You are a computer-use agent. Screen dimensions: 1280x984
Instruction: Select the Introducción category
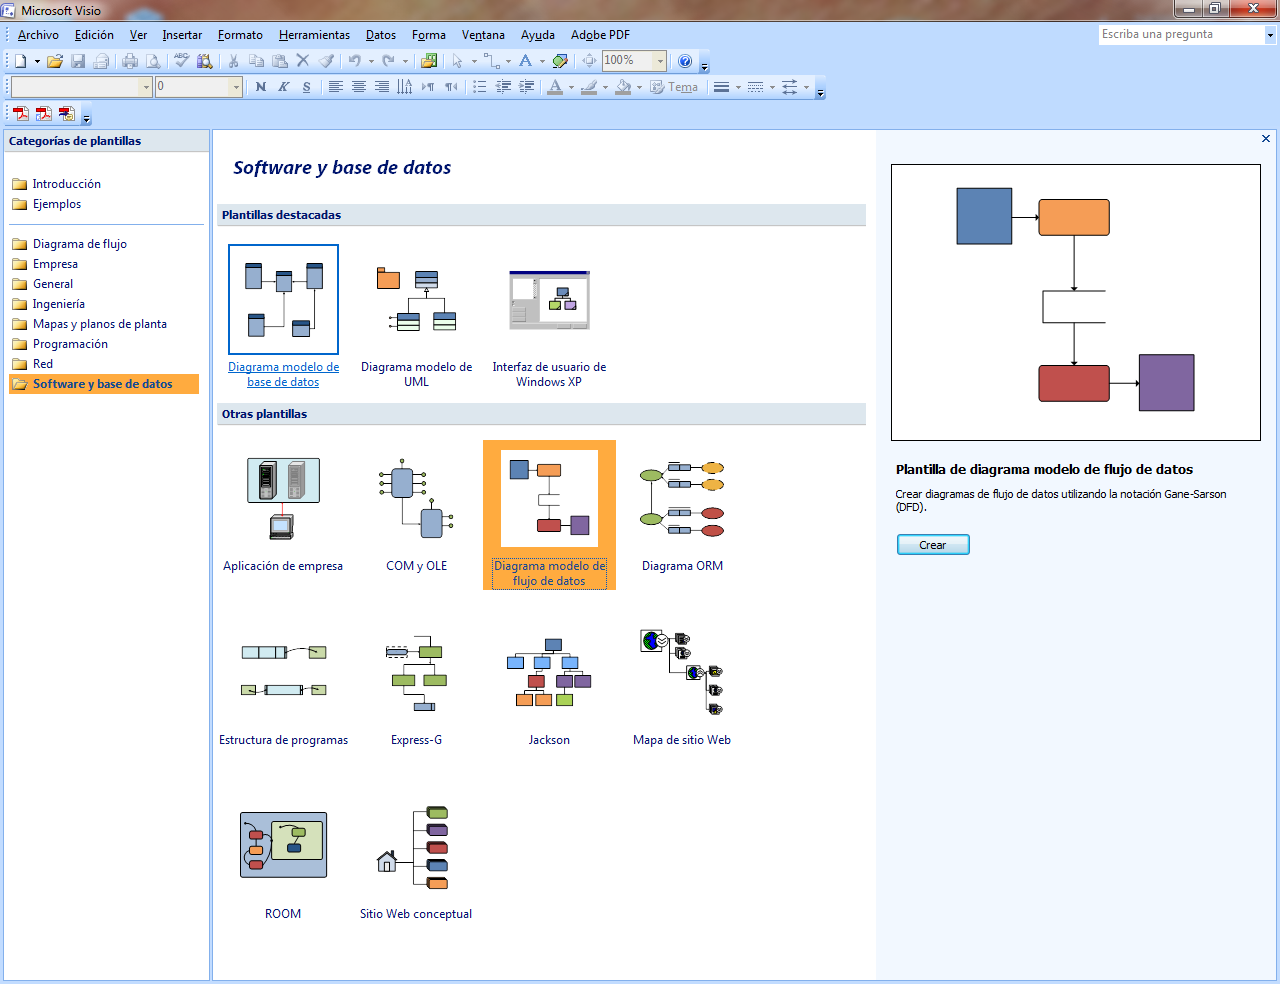pos(66,184)
